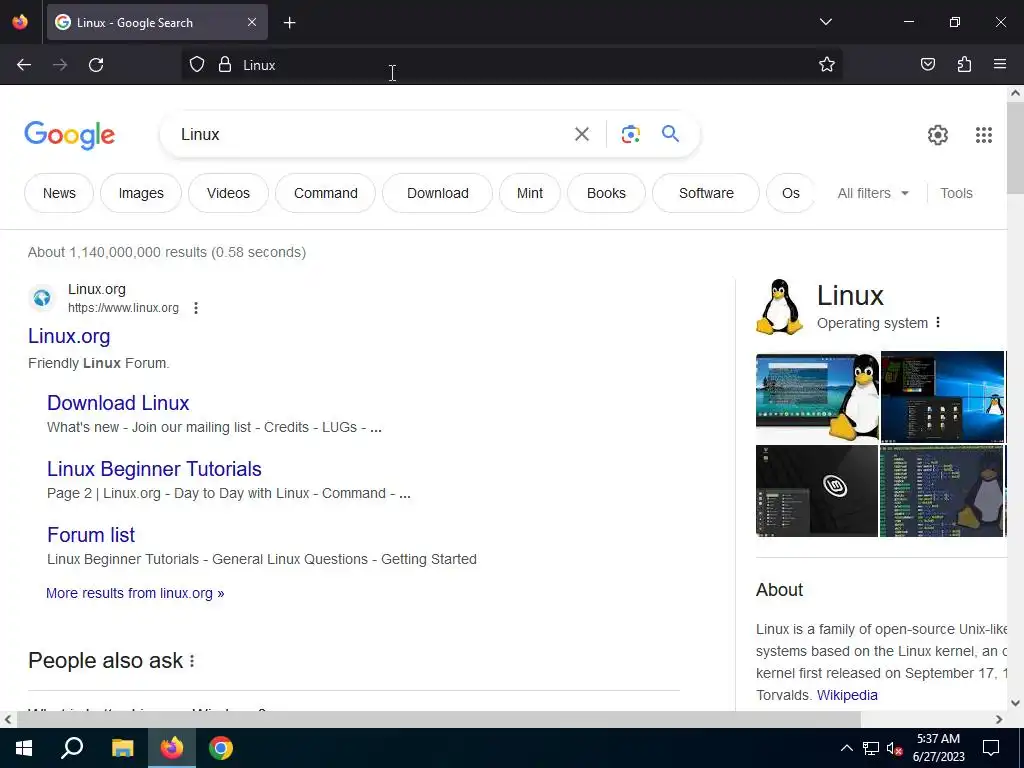The image size is (1024, 768).
Task: Click the horizontal scrollbar right arrow
Action: [999, 720]
